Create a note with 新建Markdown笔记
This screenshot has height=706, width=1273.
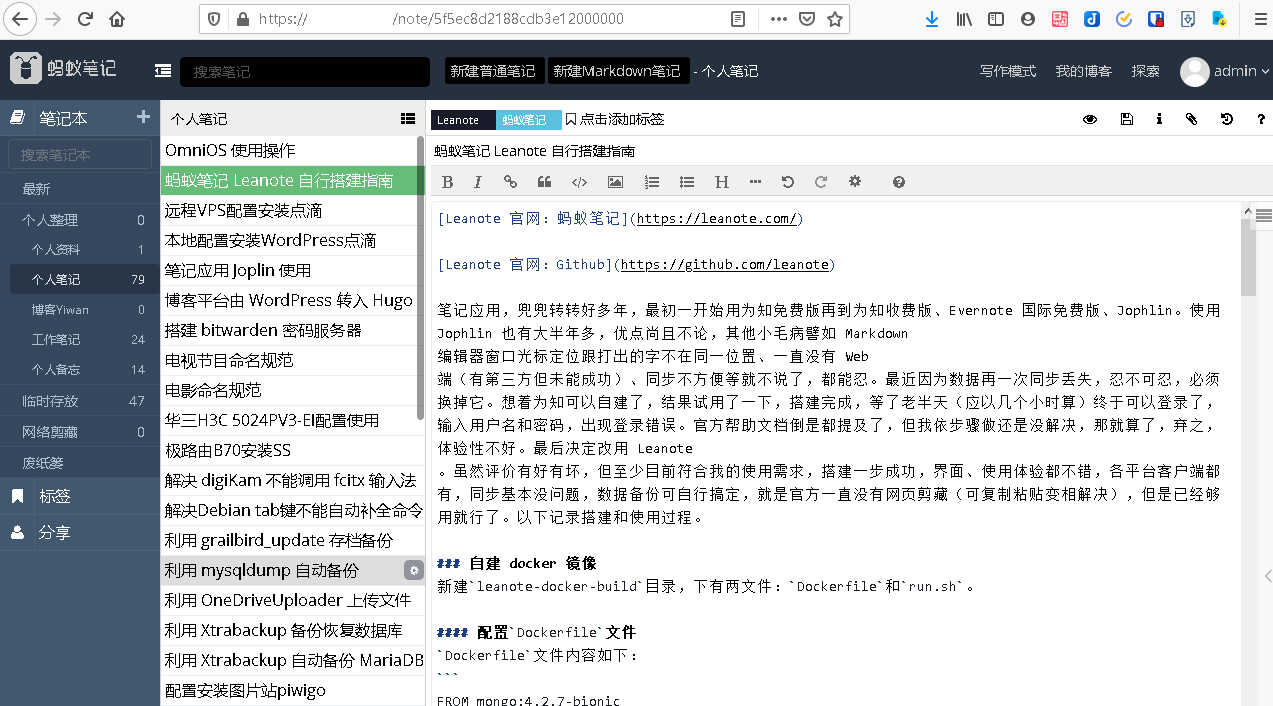[618, 71]
